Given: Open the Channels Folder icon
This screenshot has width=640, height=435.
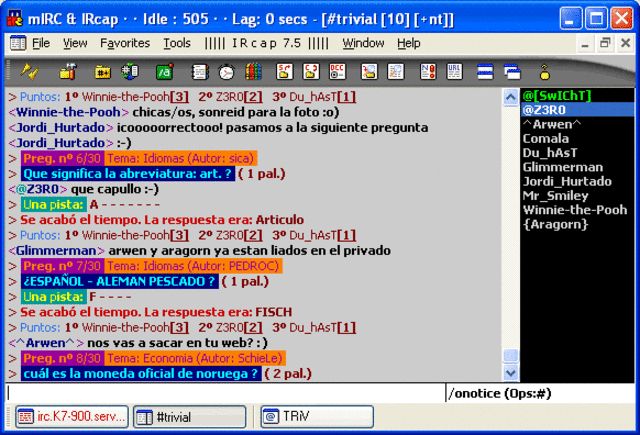Looking at the screenshot, I should 102,72.
